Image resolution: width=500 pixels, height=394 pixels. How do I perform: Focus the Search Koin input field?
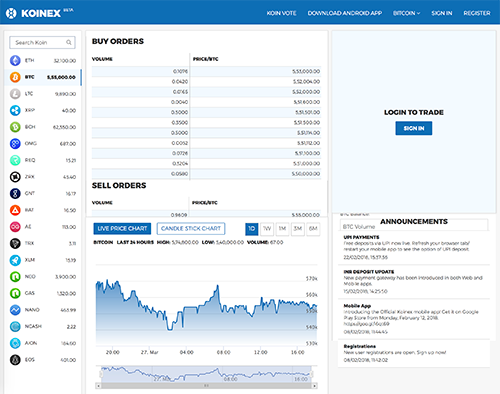42,42
